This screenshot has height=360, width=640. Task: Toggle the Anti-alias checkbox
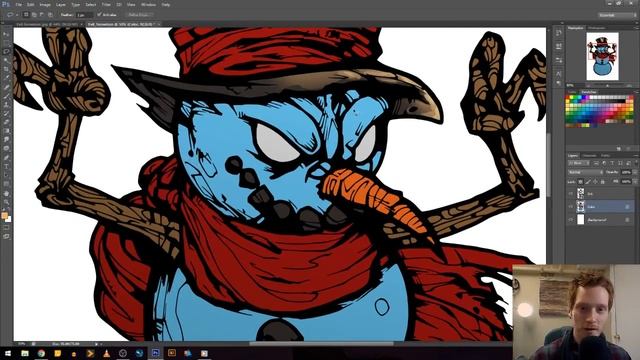[99, 15]
